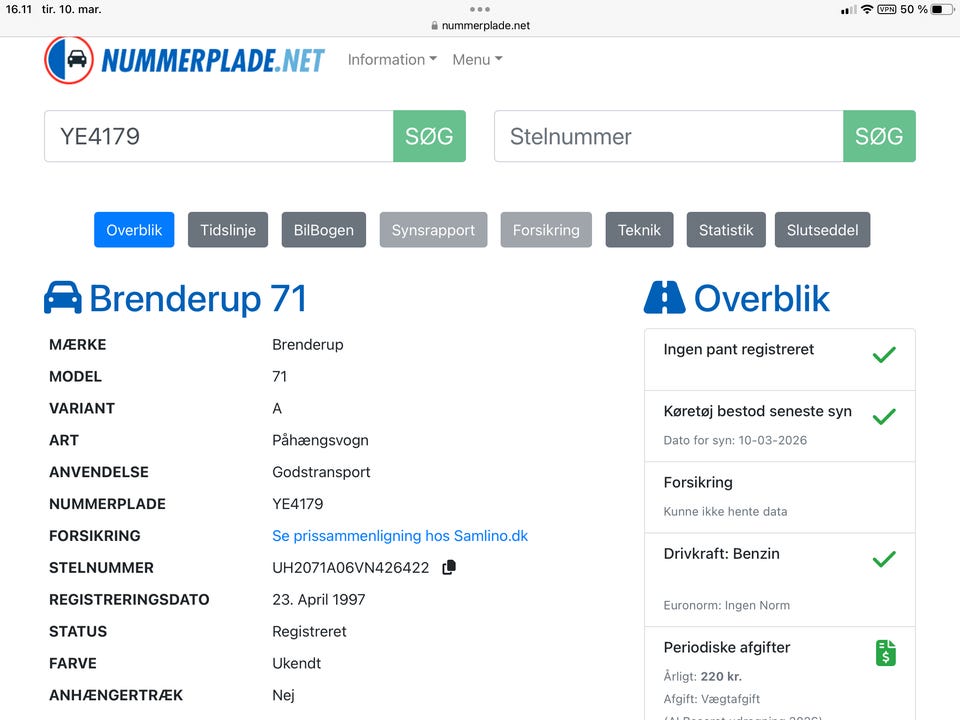The width and height of the screenshot is (960, 720).
Task: Click the Påhængsvogn value
Action: click(320, 440)
